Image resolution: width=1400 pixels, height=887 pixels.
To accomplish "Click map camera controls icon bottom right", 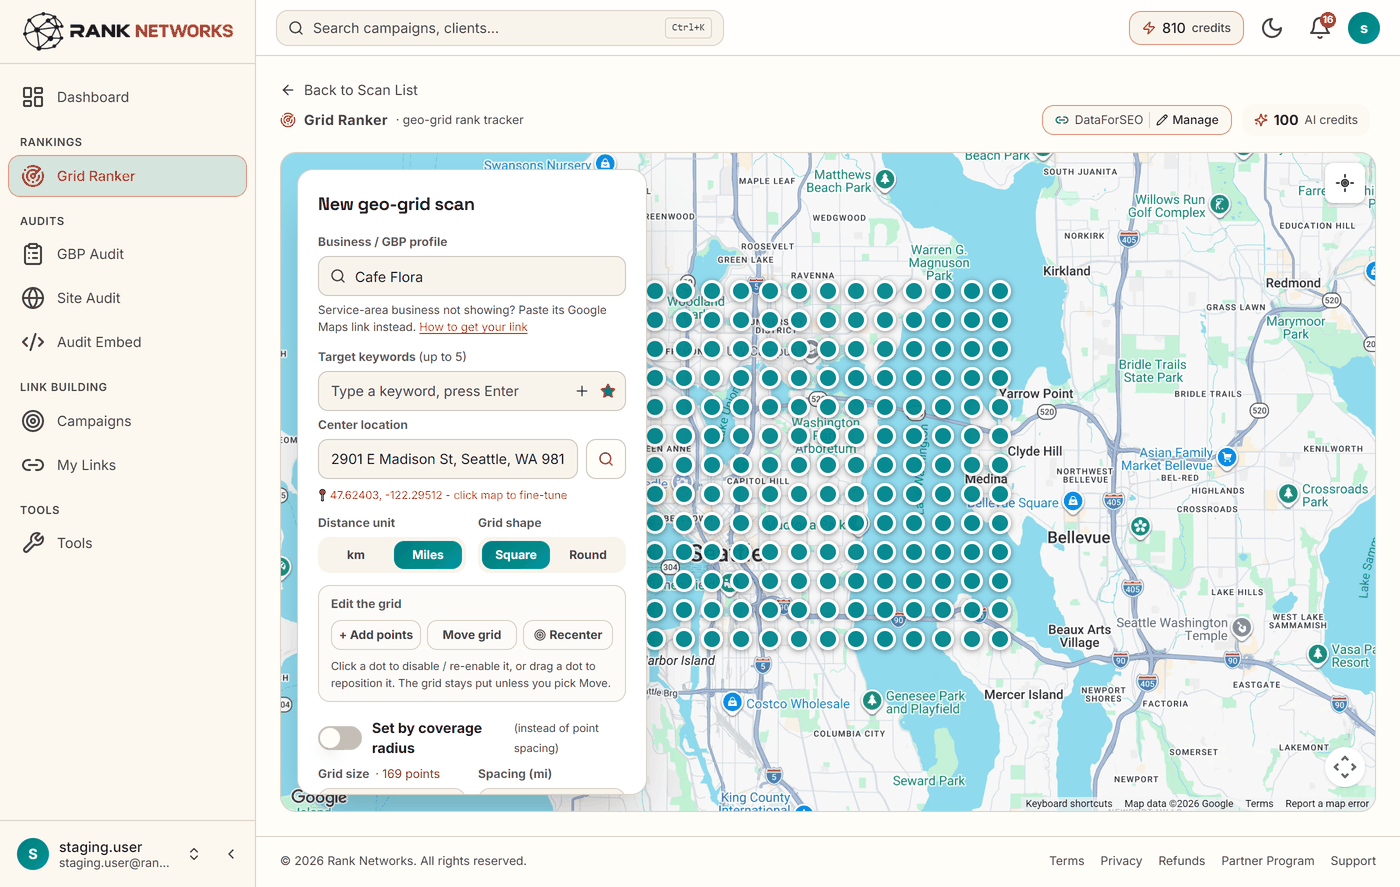I will [x=1345, y=767].
